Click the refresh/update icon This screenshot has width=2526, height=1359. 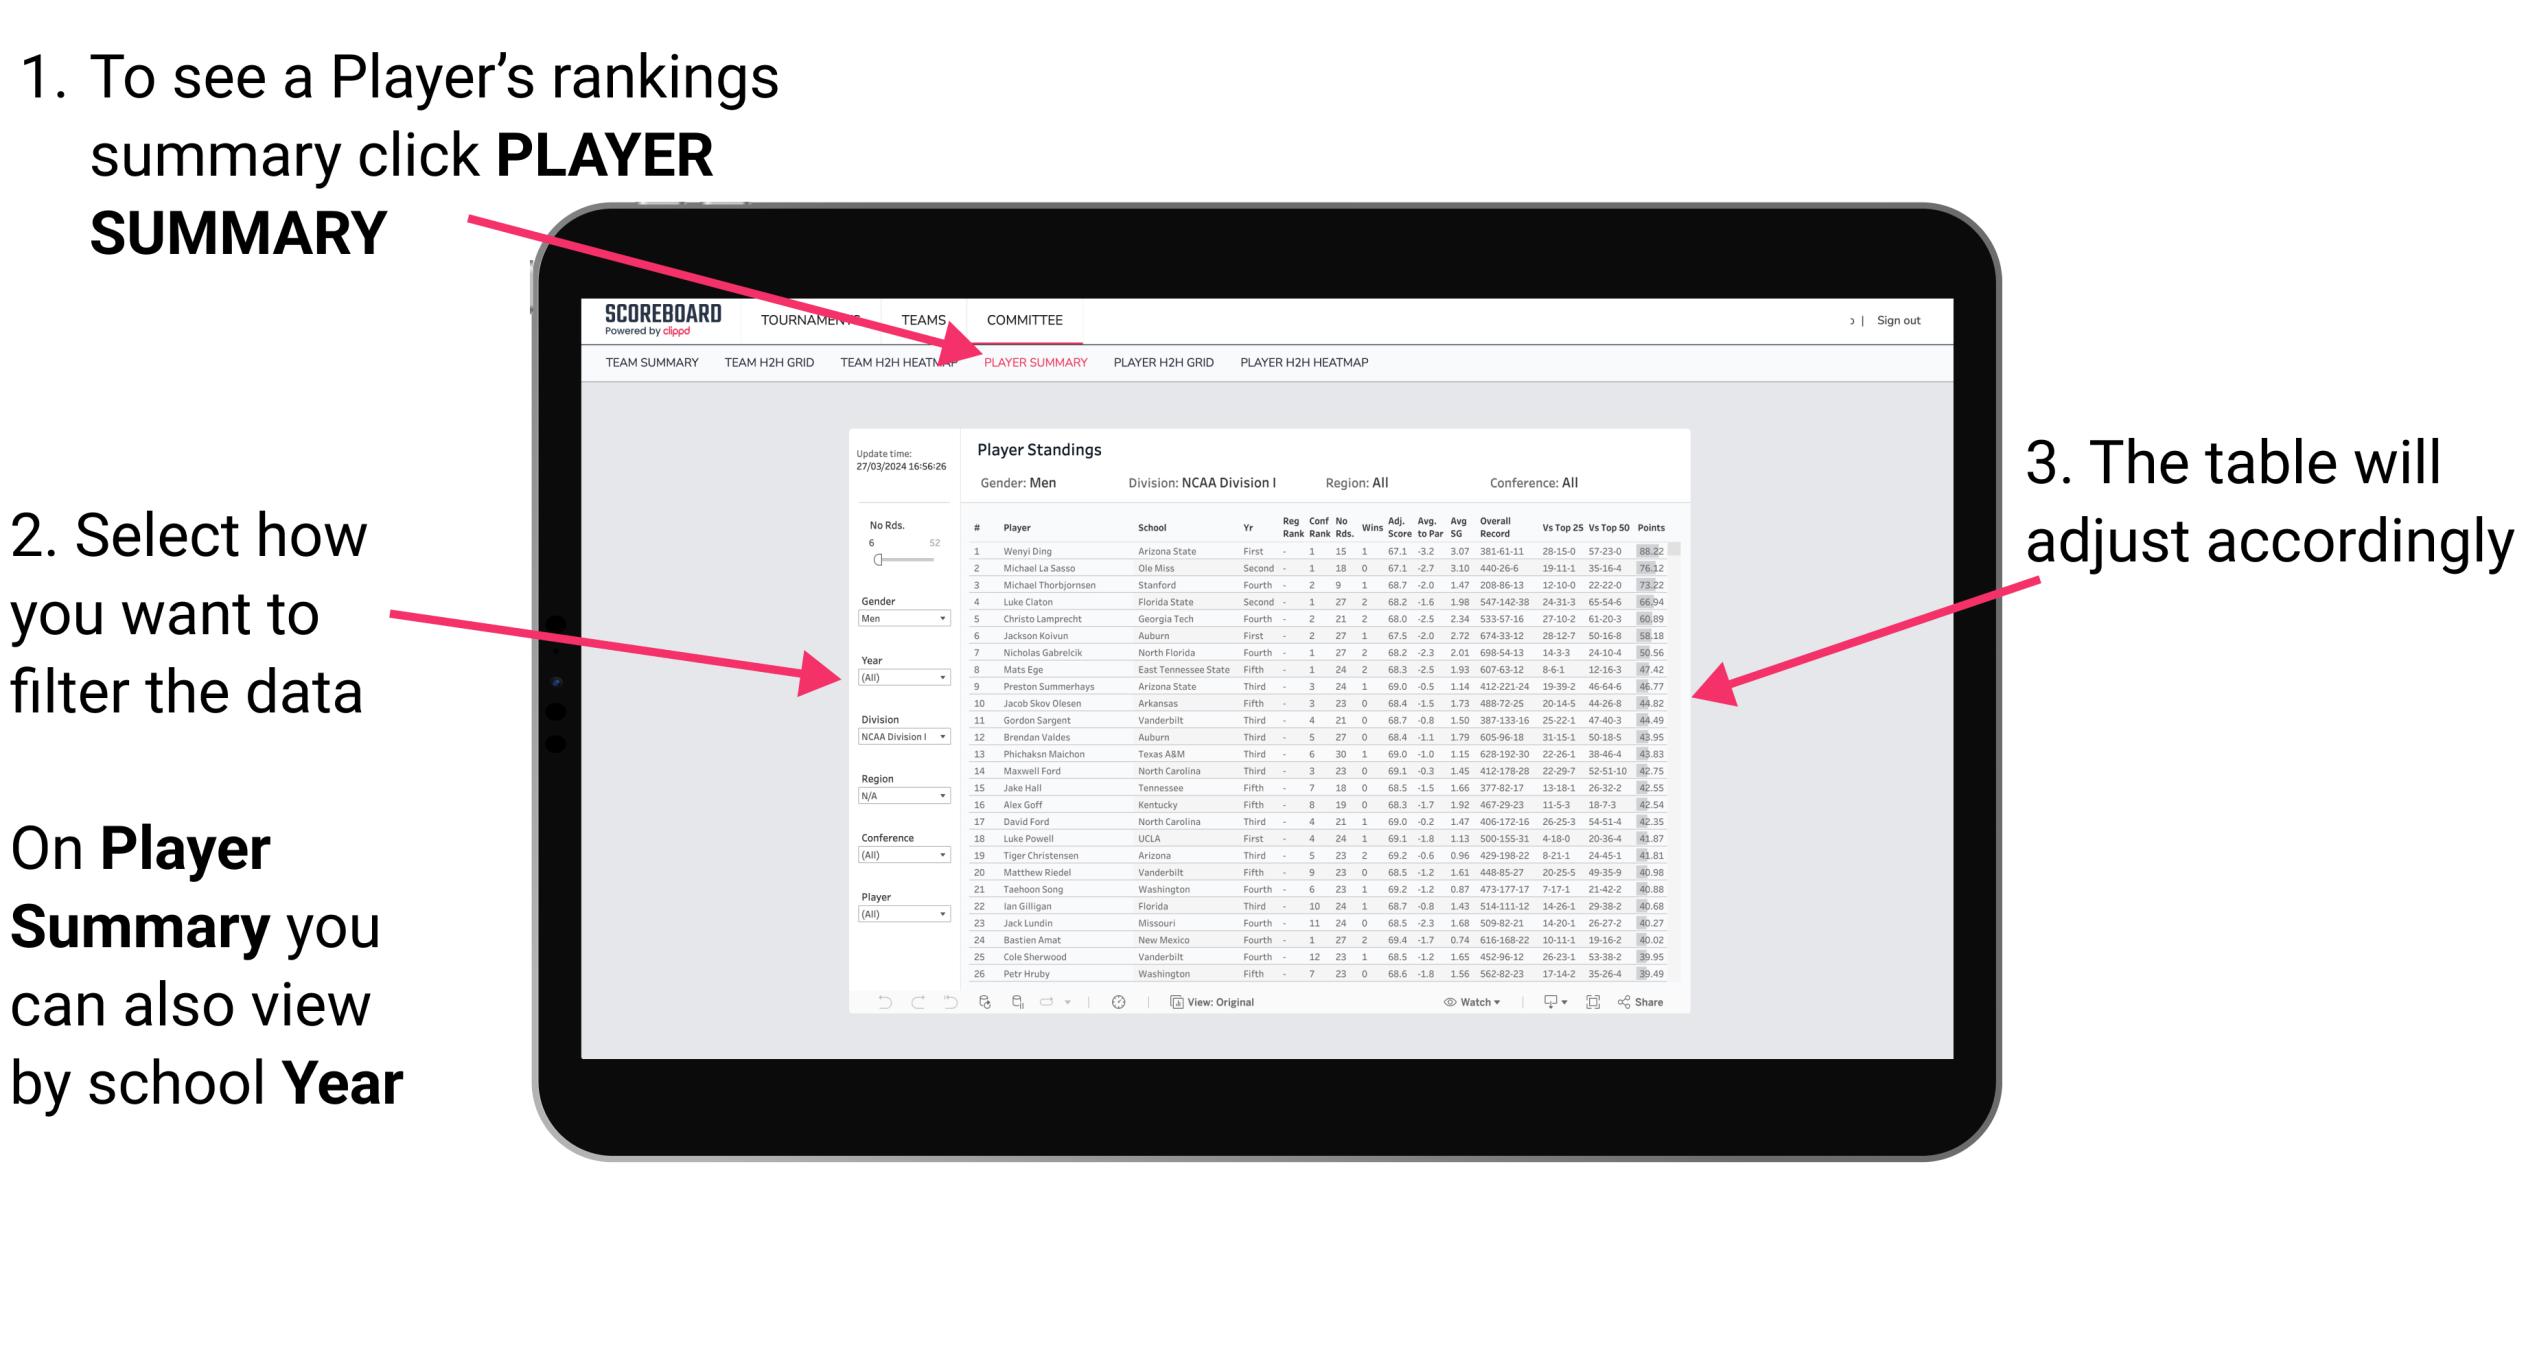coord(984,1006)
